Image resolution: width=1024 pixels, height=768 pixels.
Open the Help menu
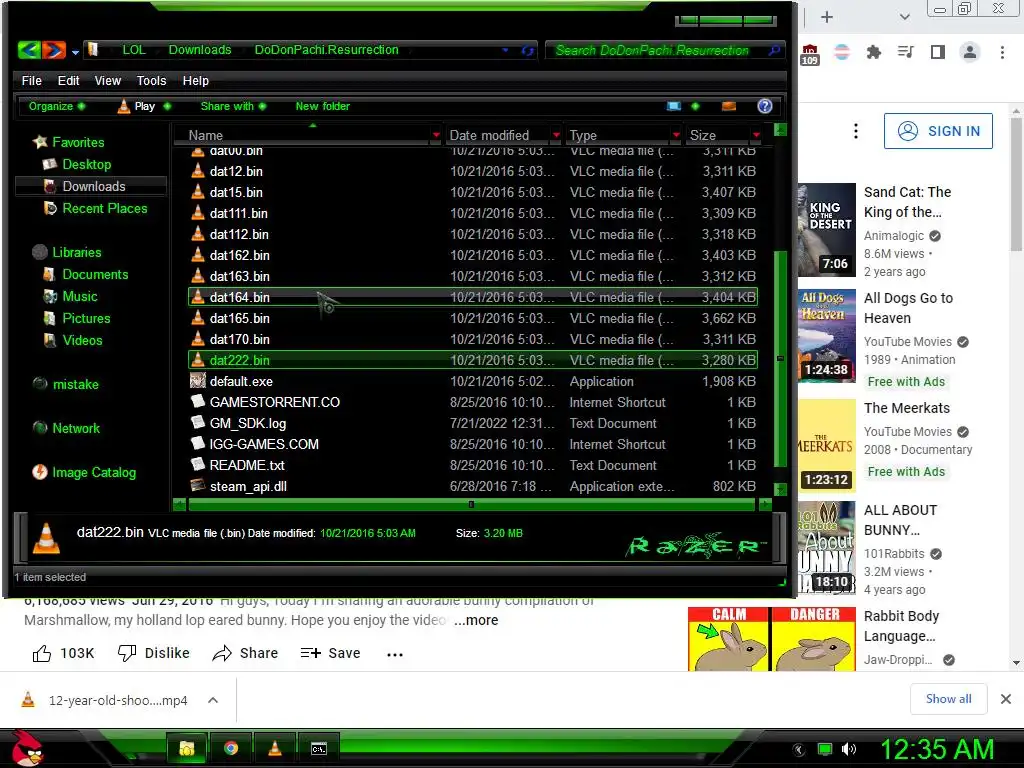click(196, 80)
